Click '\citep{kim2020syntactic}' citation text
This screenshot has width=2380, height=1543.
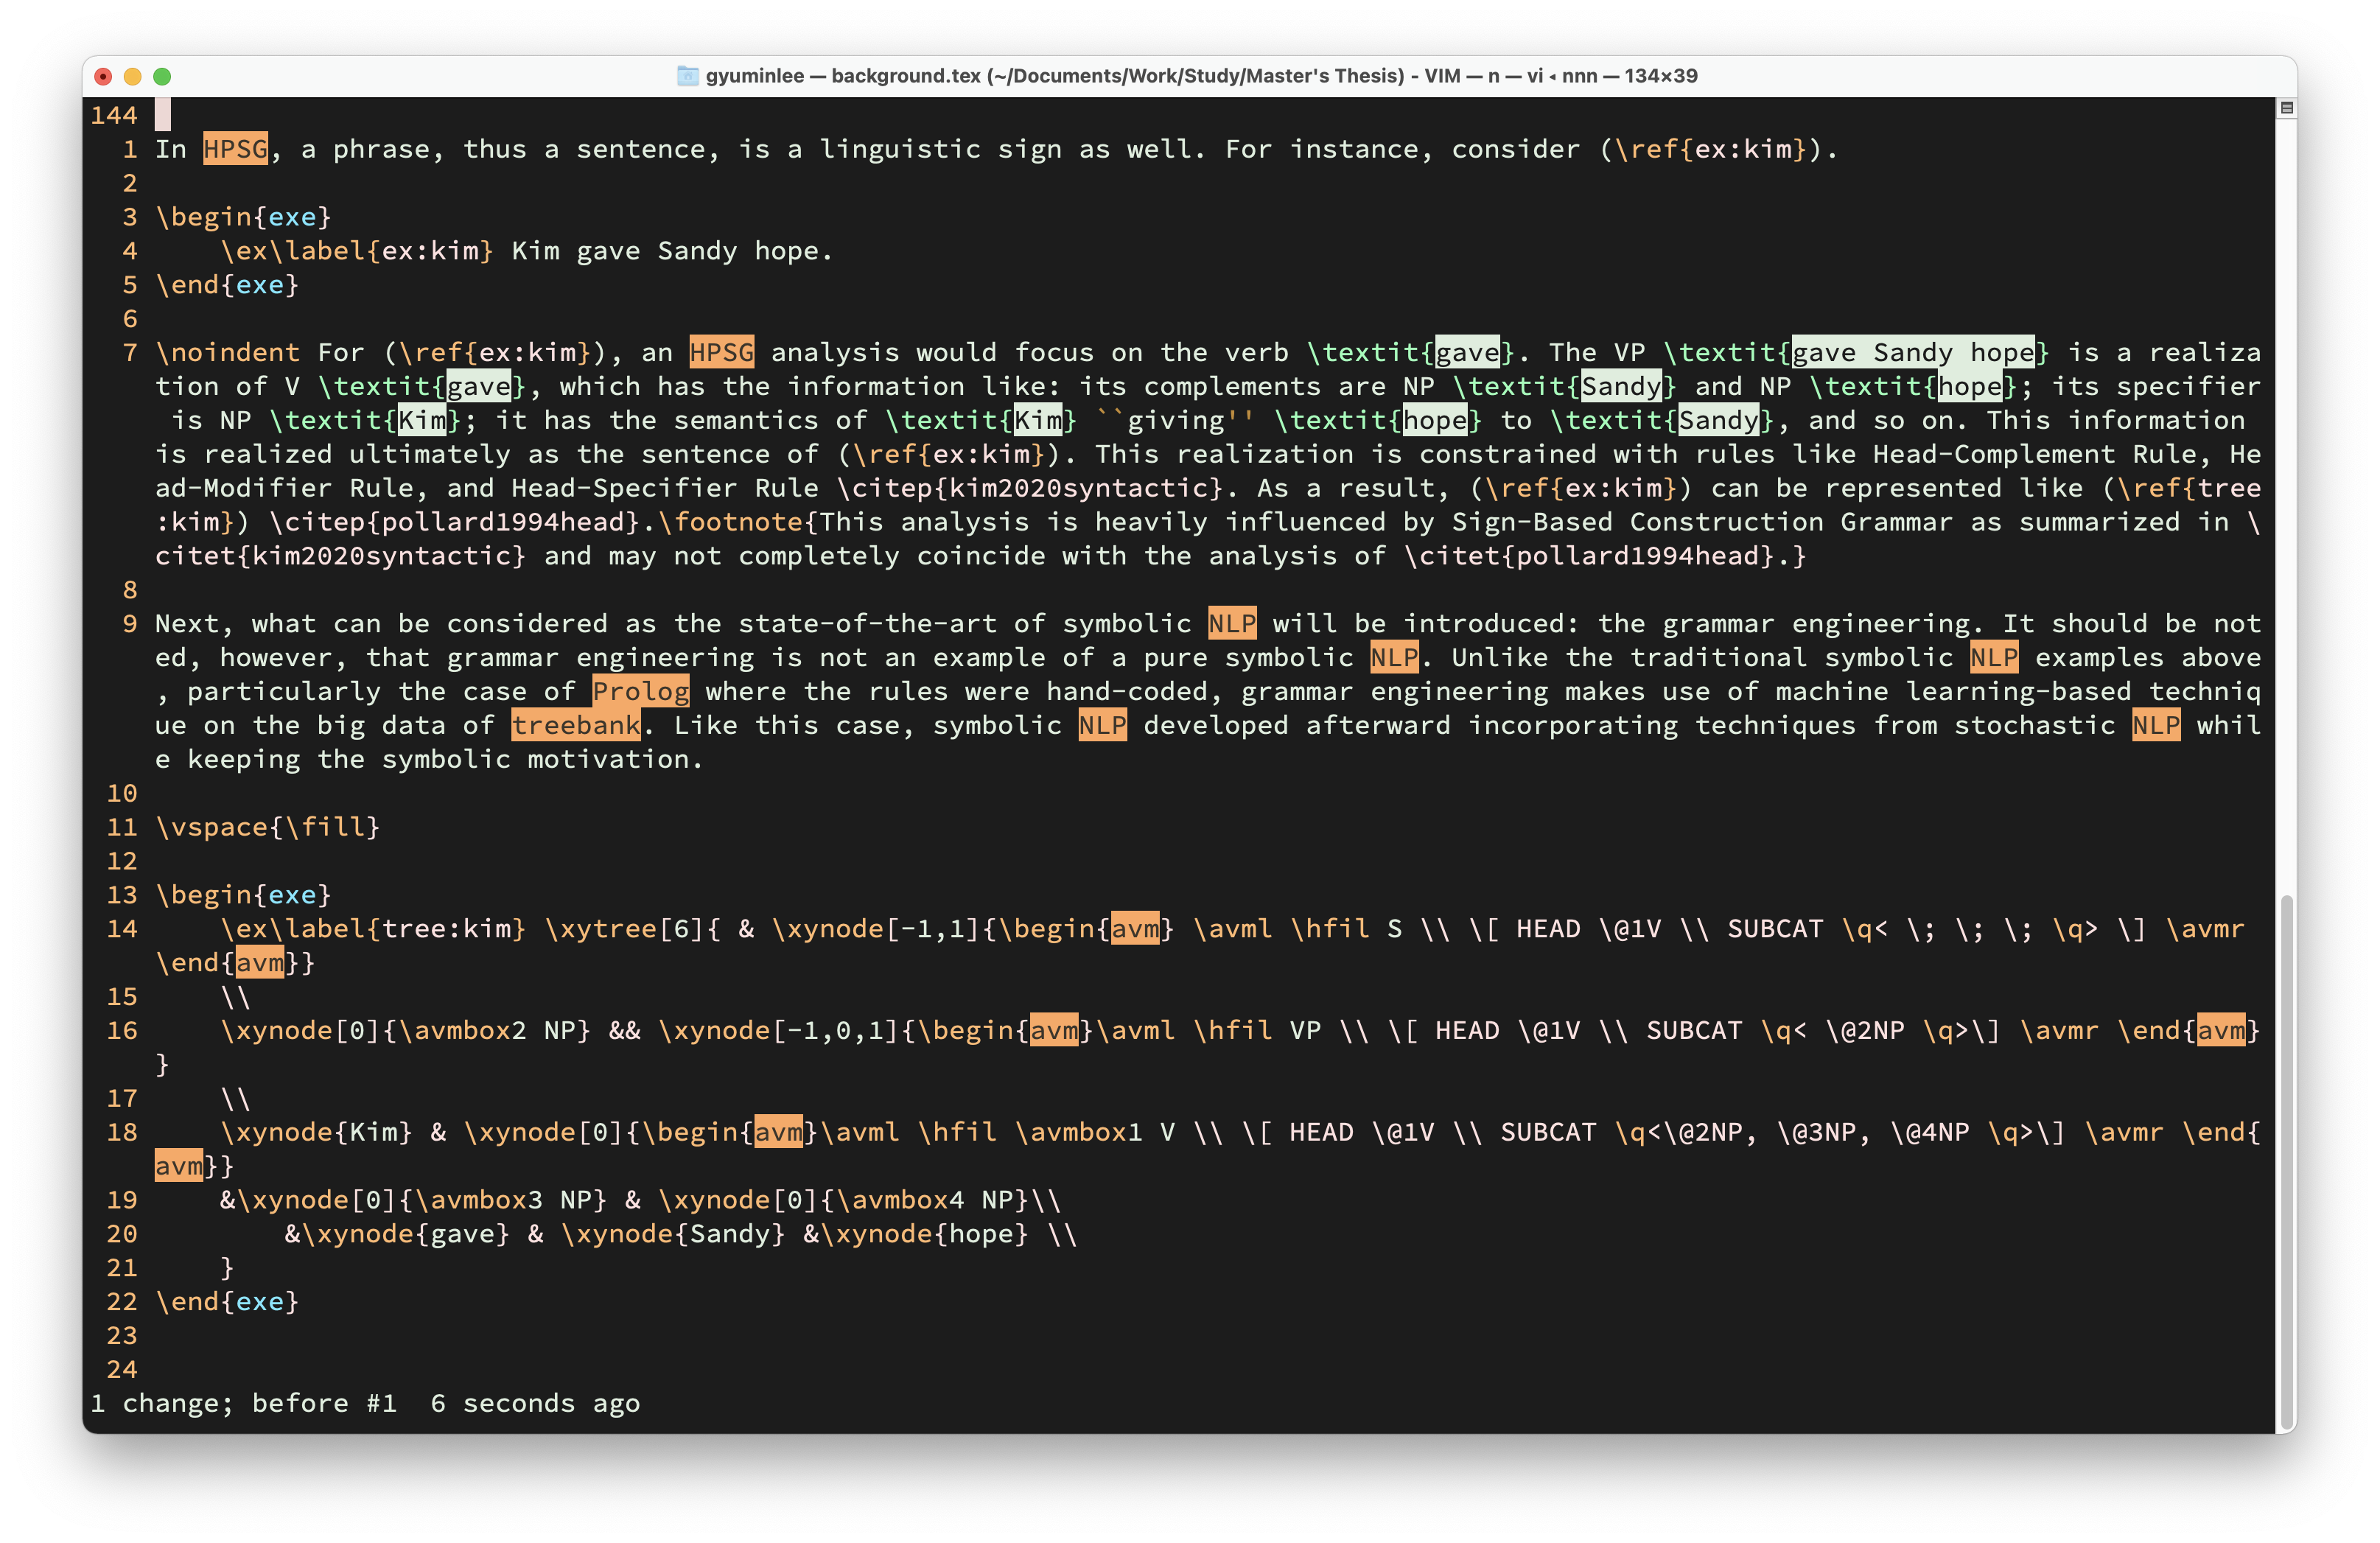coord(1029,488)
